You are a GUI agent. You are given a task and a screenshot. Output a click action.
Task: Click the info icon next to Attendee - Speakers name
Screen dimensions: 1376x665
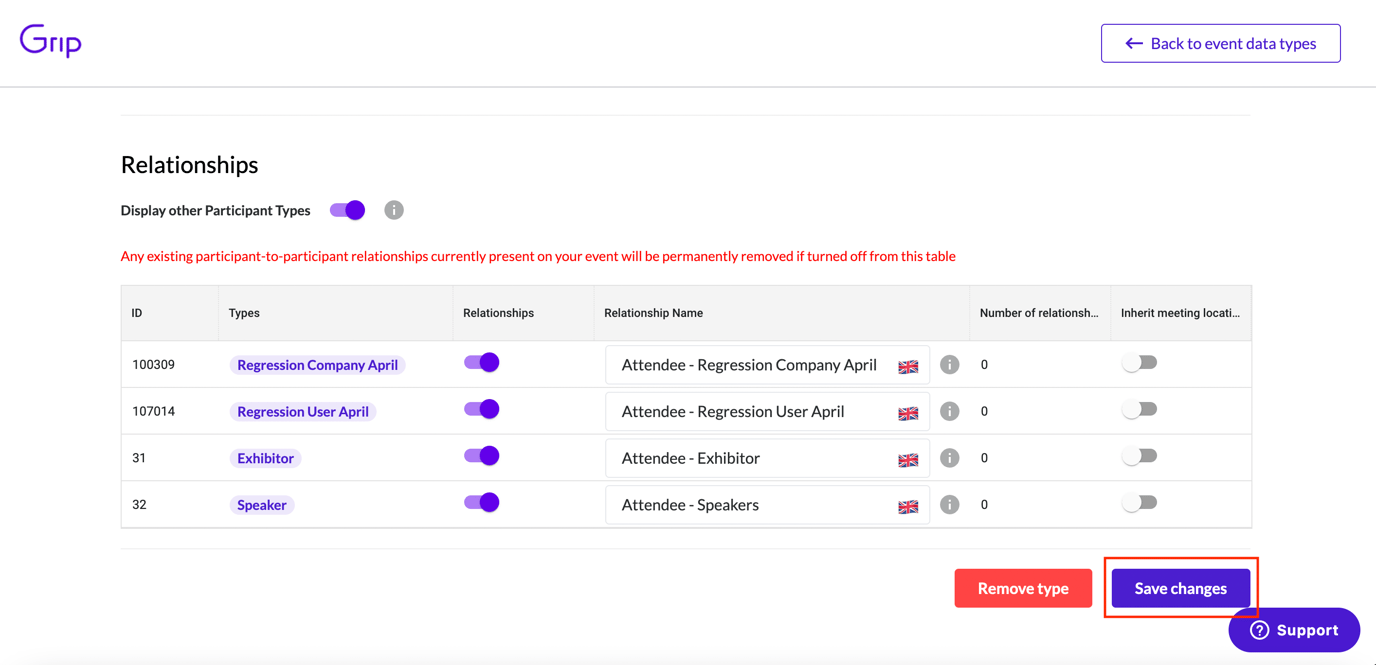949,504
